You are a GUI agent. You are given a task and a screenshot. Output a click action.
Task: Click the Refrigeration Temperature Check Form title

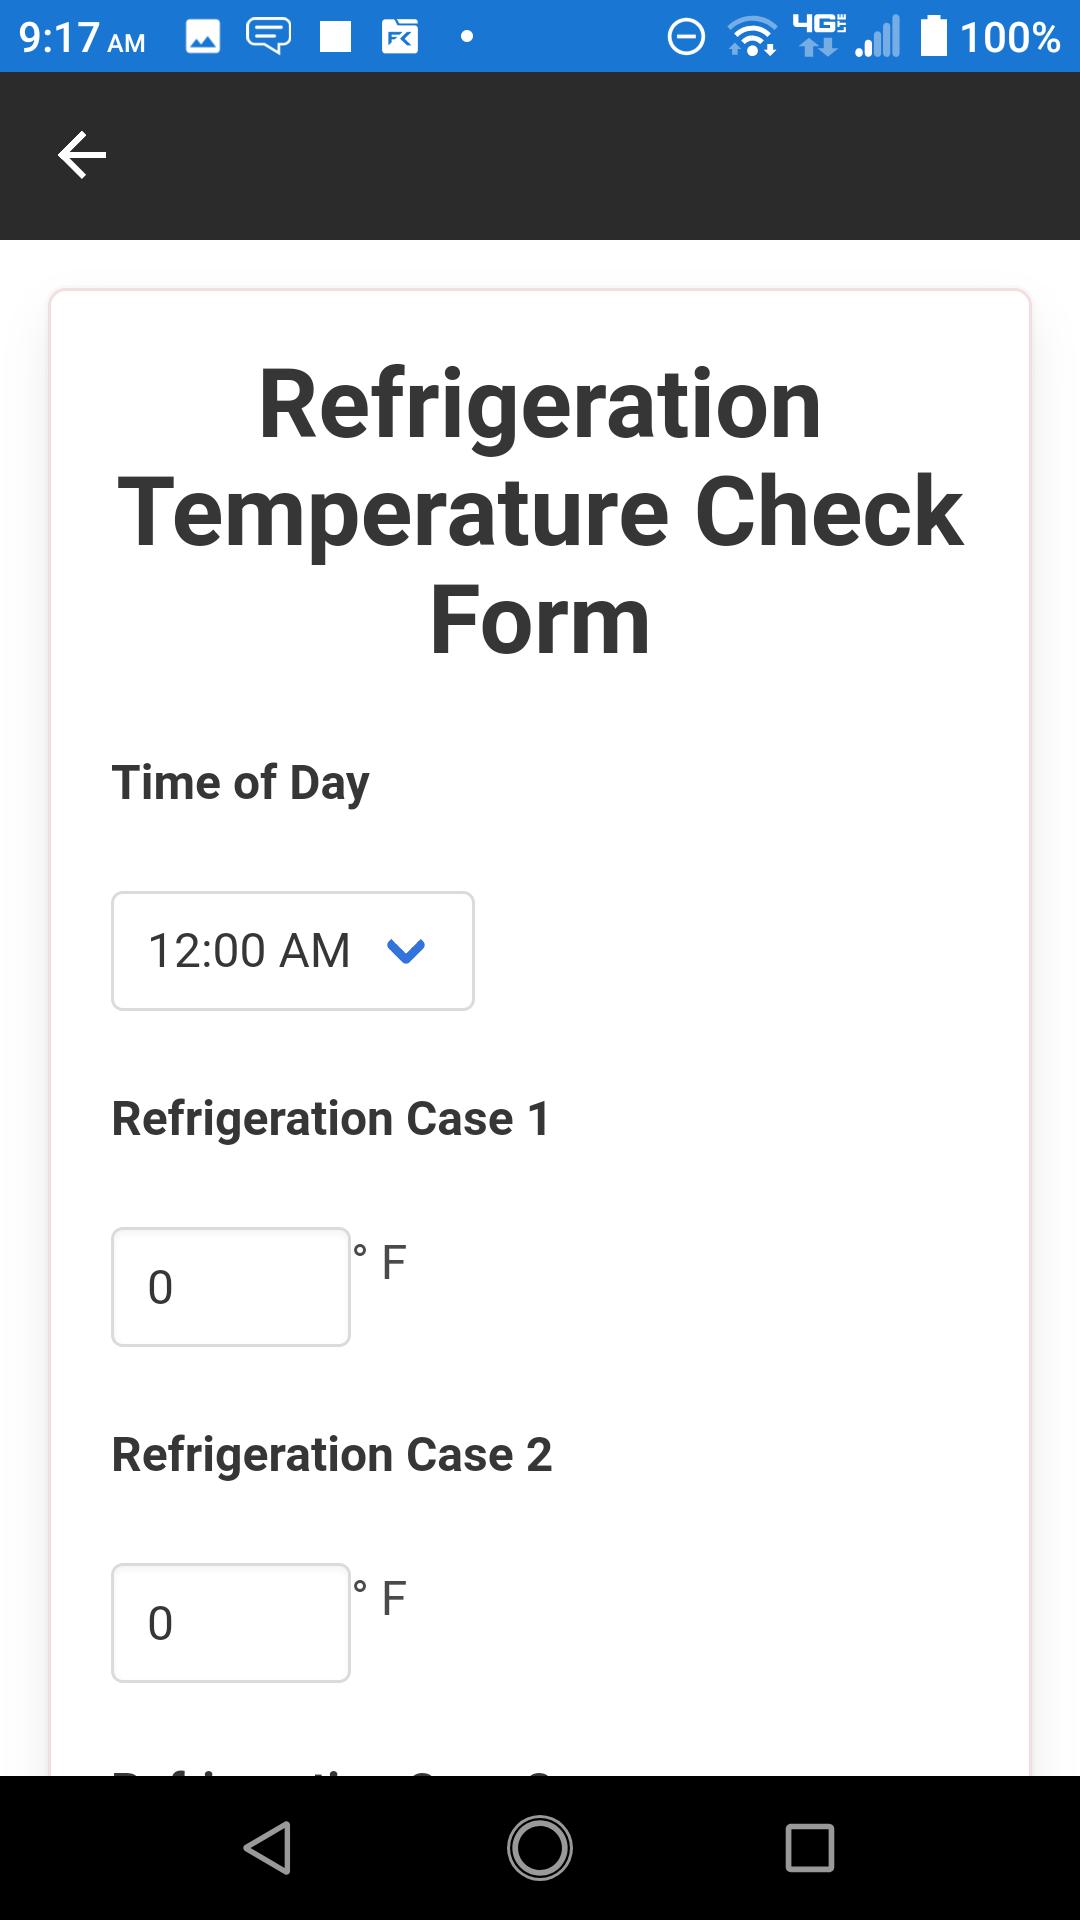540,511
